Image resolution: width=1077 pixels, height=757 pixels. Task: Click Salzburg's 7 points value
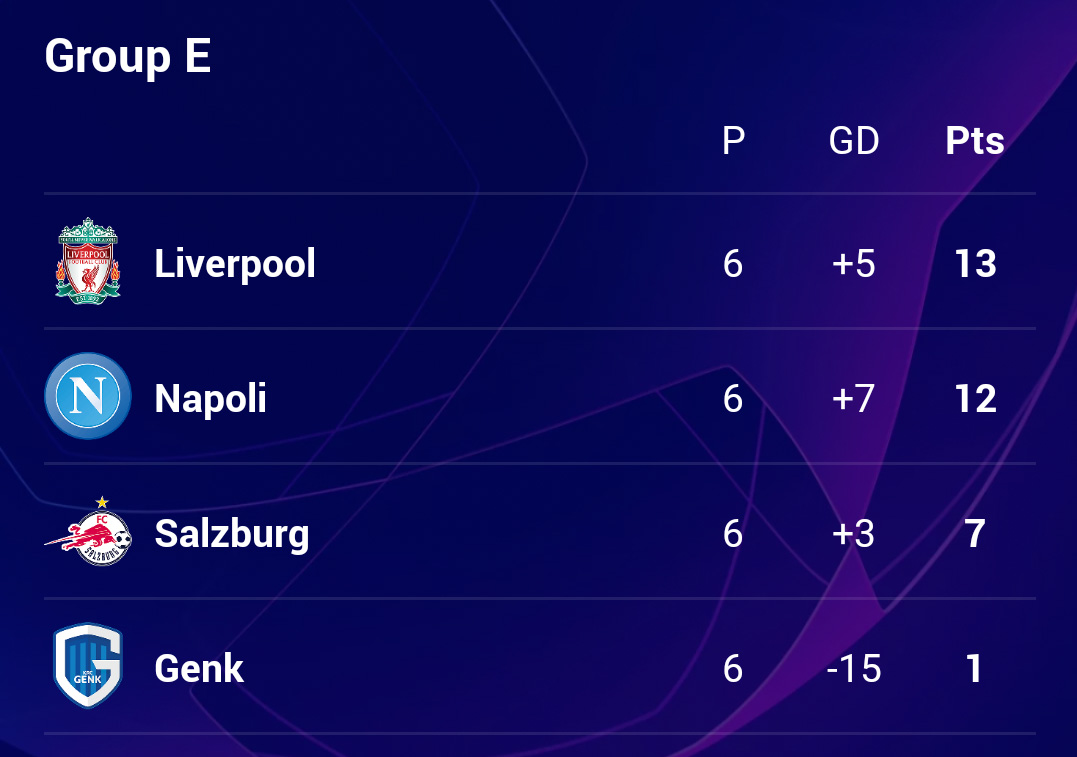coord(975,534)
